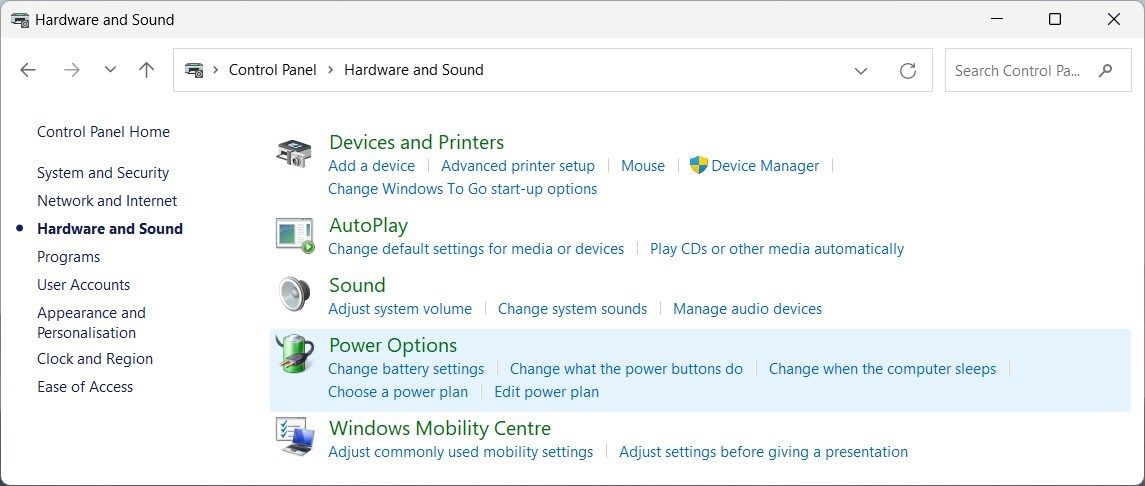Click the Devices and Printers icon
The height and width of the screenshot is (486, 1145).
[294, 153]
